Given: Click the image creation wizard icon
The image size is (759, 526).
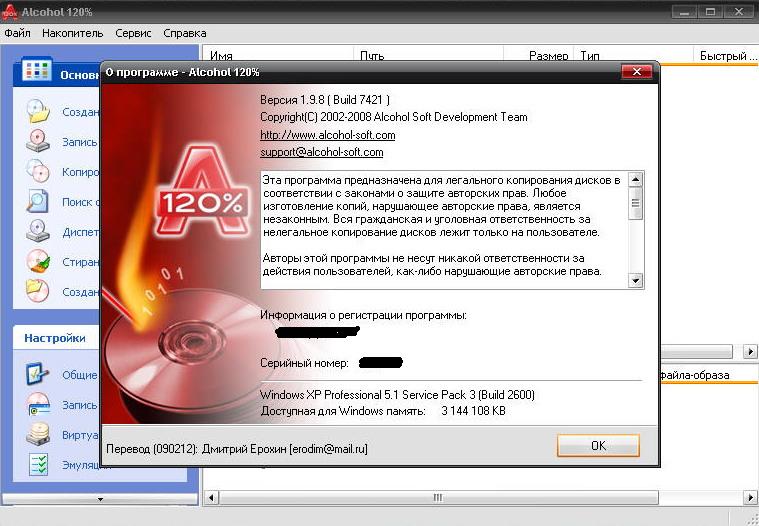Looking at the screenshot, I should pos(38,111).
